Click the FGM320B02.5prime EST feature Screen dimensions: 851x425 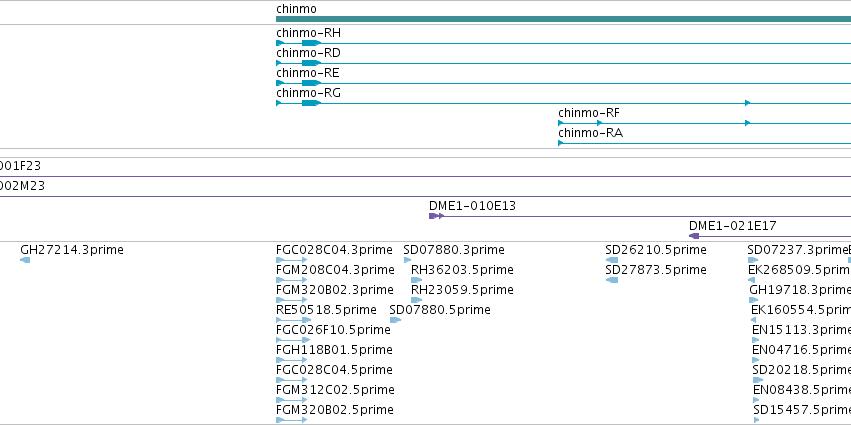tap(291, 420)
